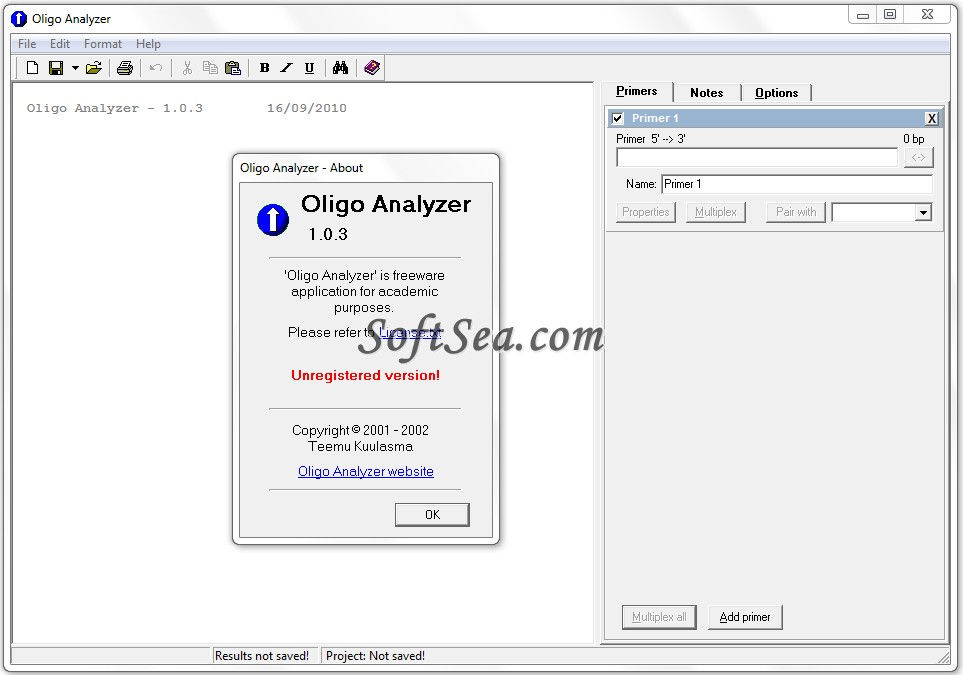Remove Primer 1 with its X button
The height and width of the screenshot is (675, 963).
coord(932,119)
